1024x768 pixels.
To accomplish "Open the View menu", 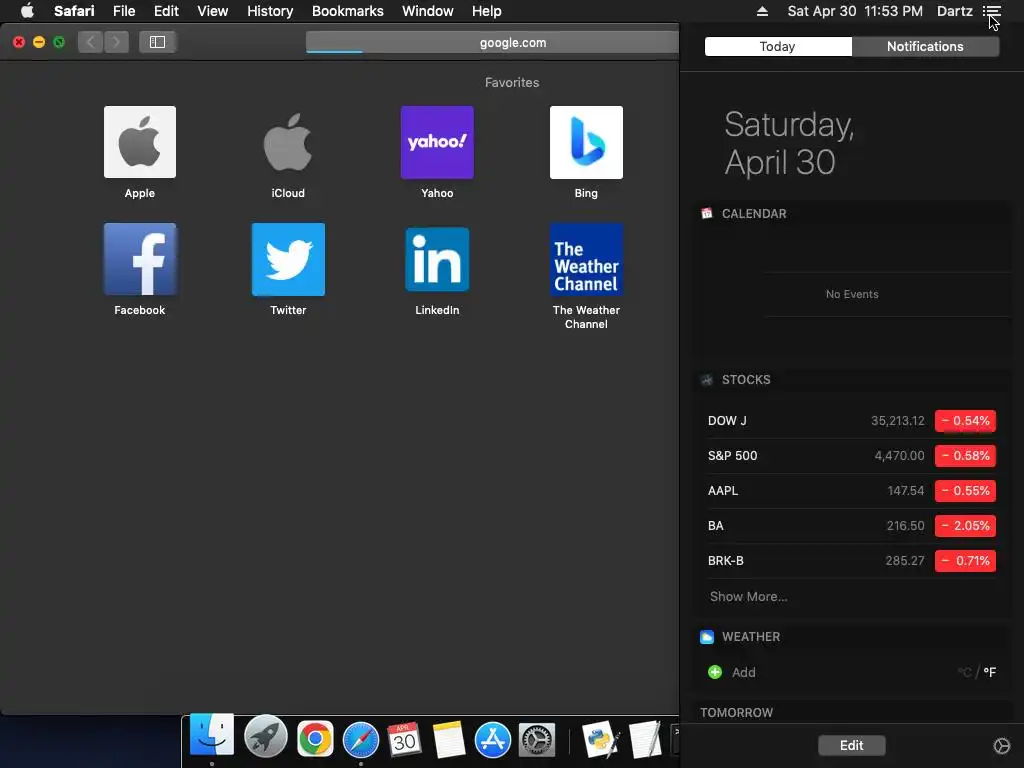I will 212,11.
